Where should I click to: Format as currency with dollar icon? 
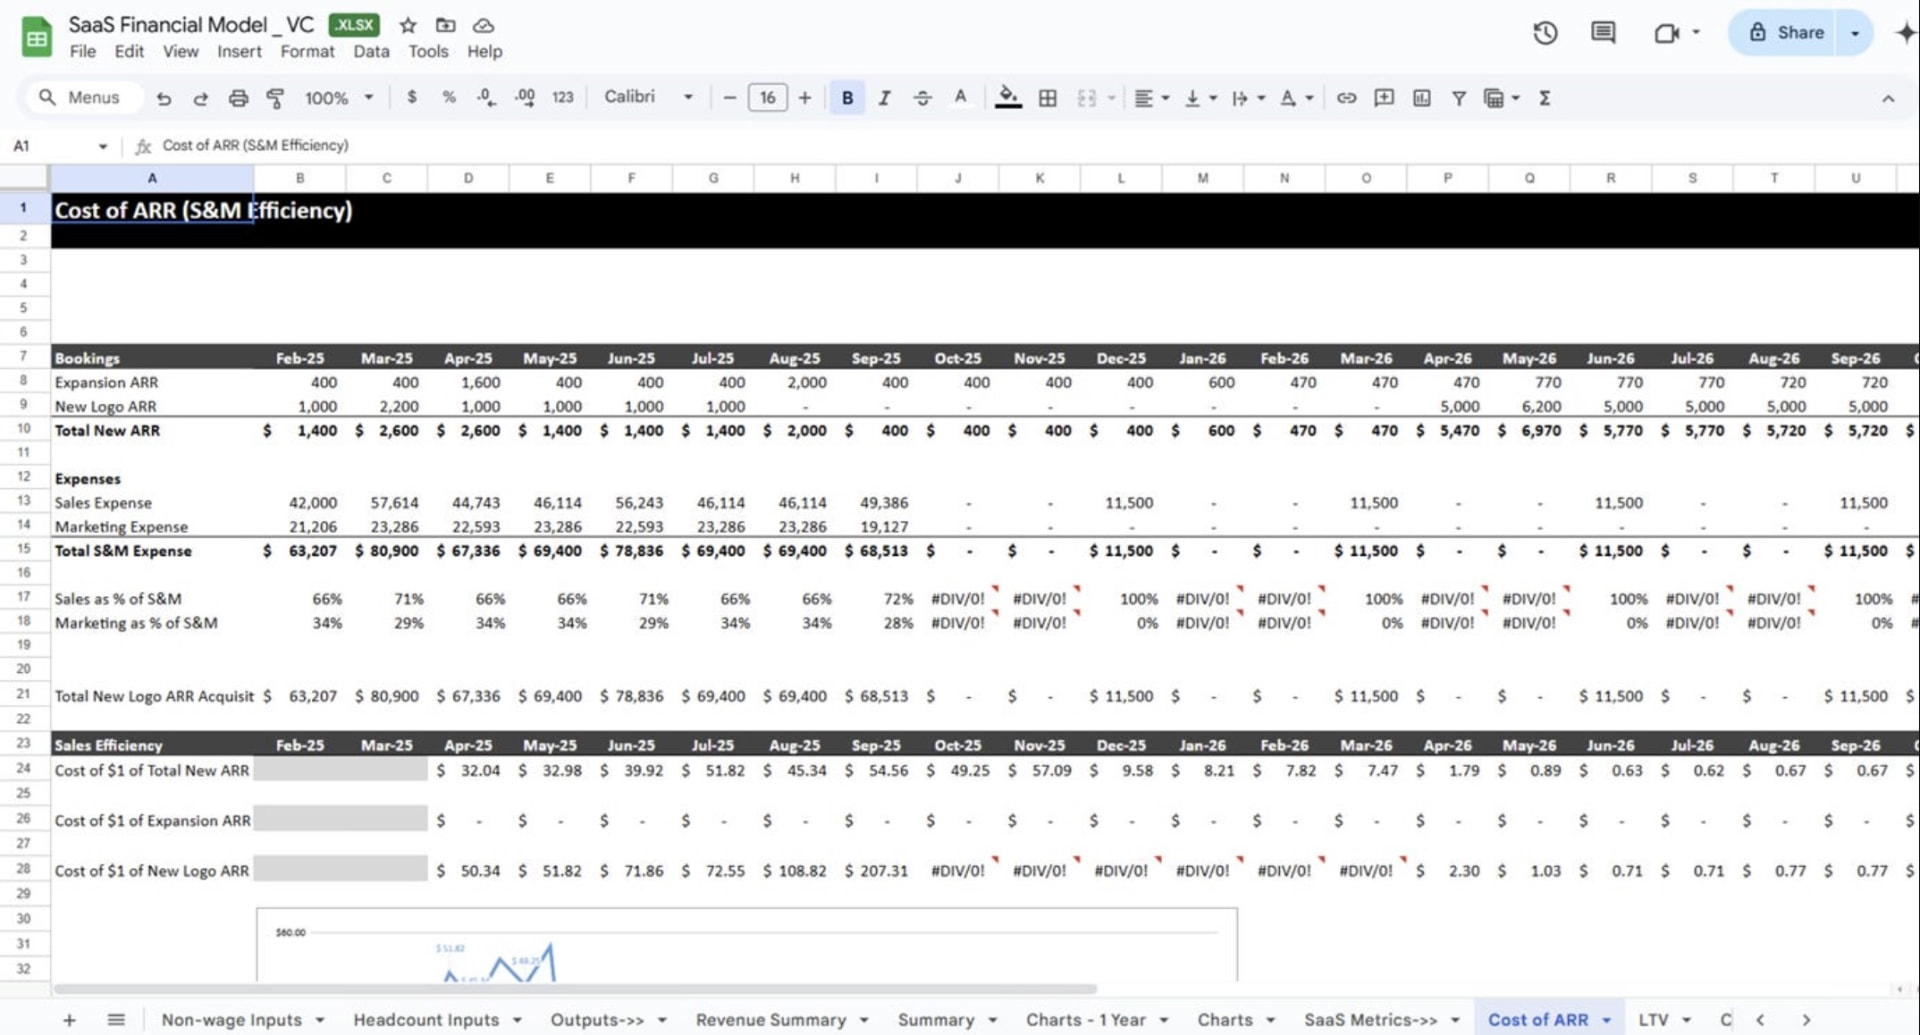(411, 97)
